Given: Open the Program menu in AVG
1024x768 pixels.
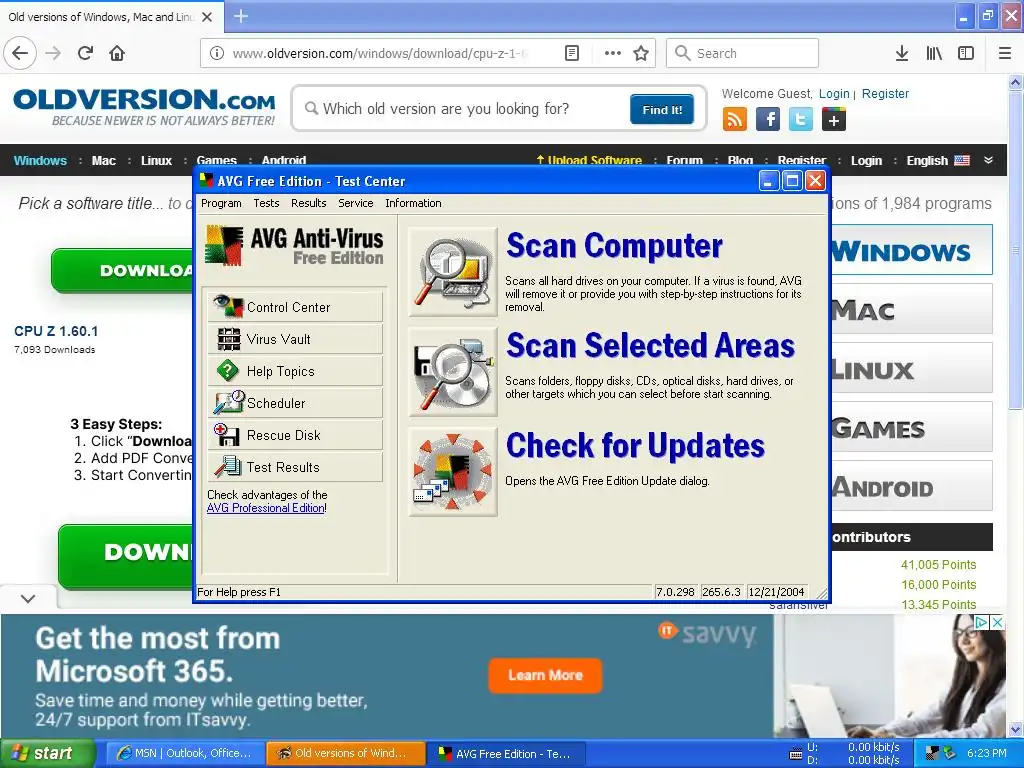Looking at the screenshot, I should click(x=221, y=203).
